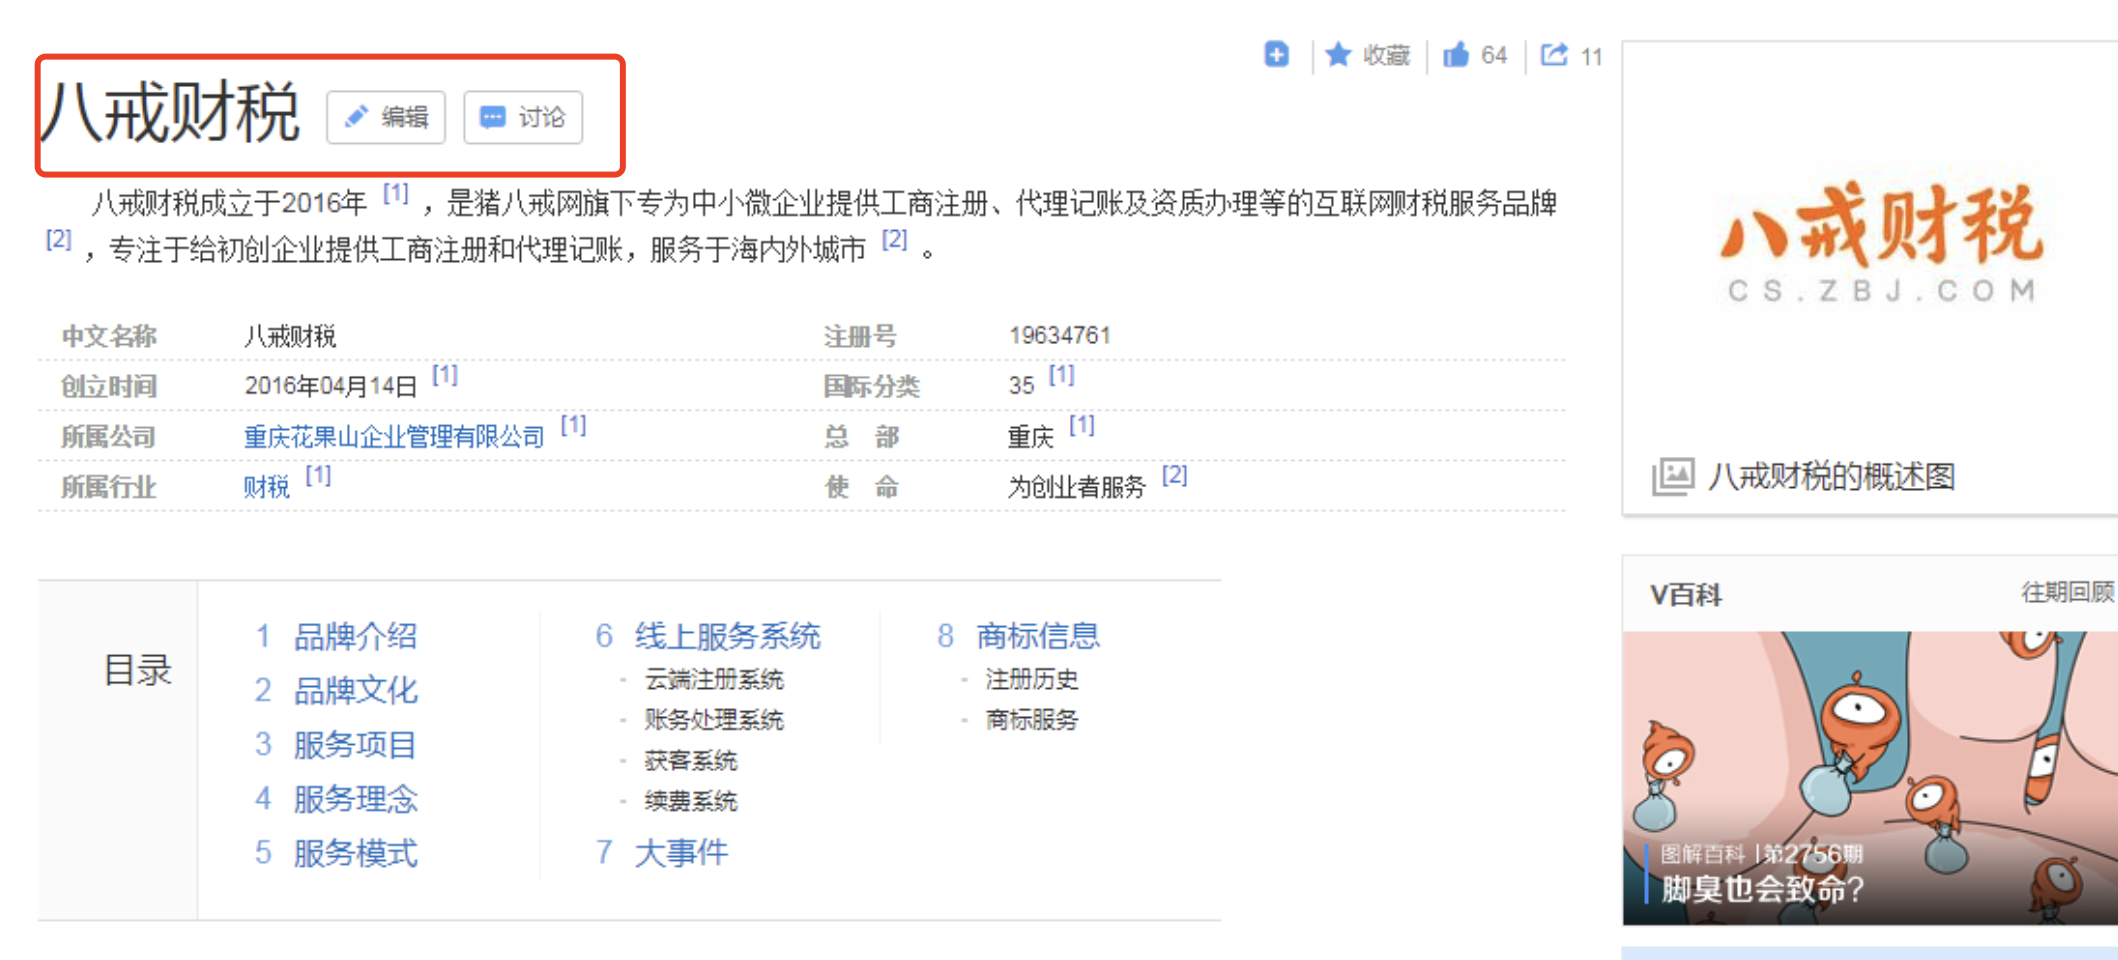Click the image gallery icon beside overview caption
The image size is (2118, 960).
(x=1672, y=476)
